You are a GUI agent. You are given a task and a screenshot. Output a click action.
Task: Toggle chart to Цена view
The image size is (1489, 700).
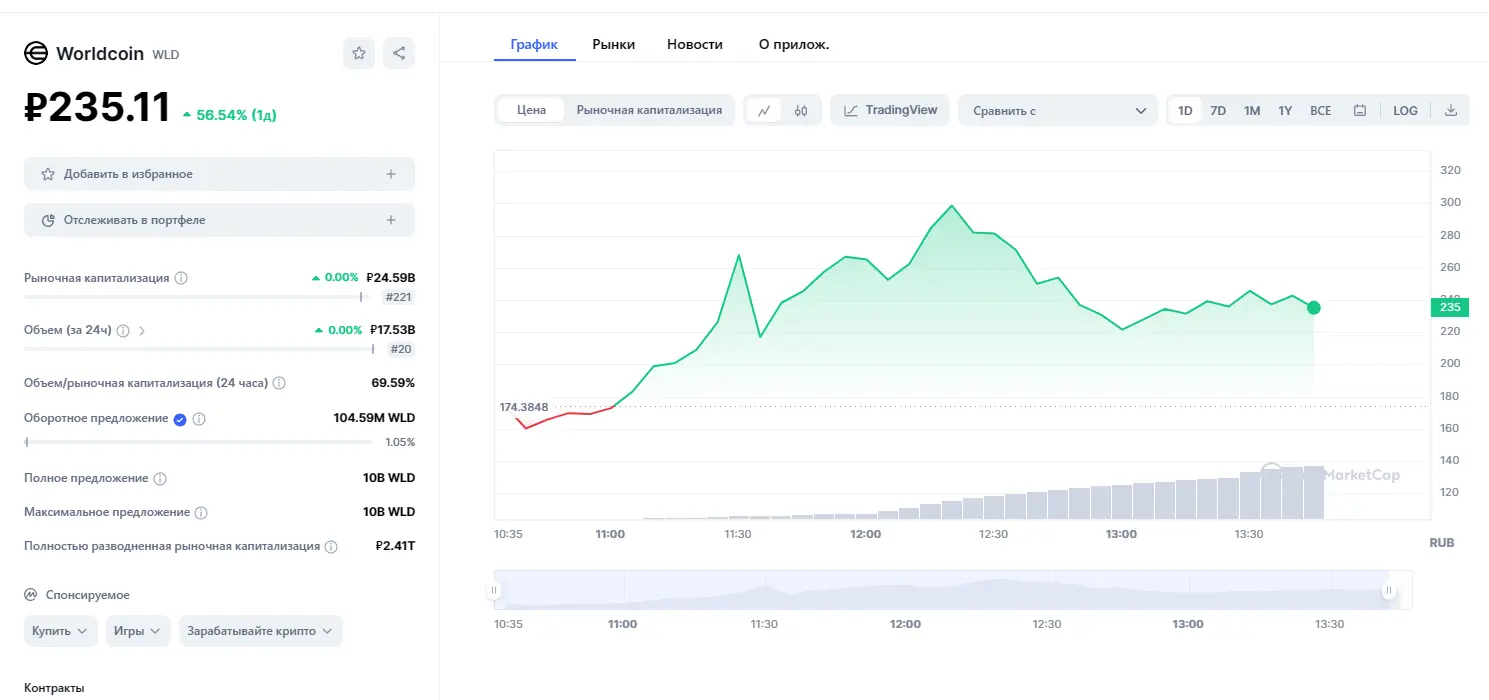[531, 110]
